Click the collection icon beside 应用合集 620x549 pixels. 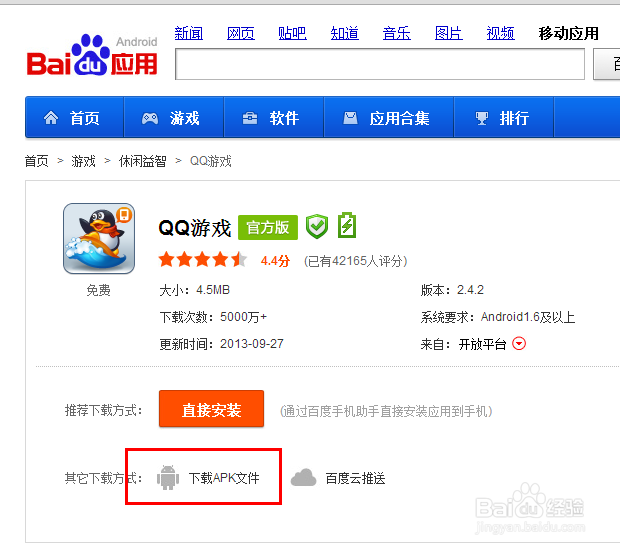350,118
